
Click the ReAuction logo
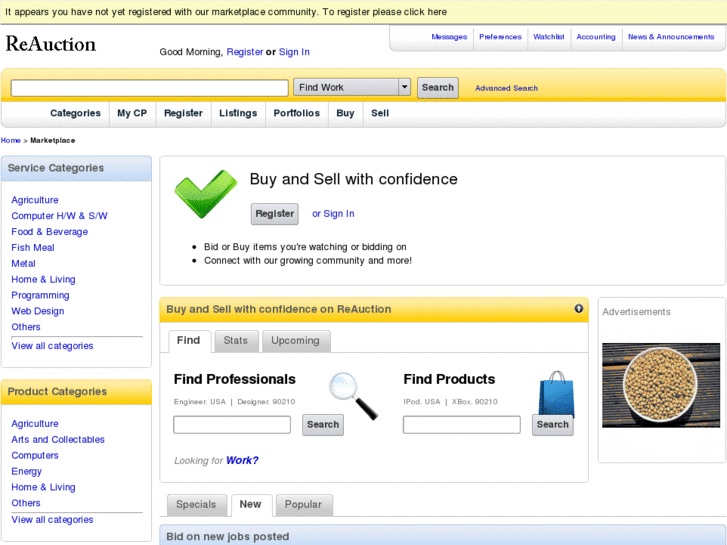(x=51, y=44)
